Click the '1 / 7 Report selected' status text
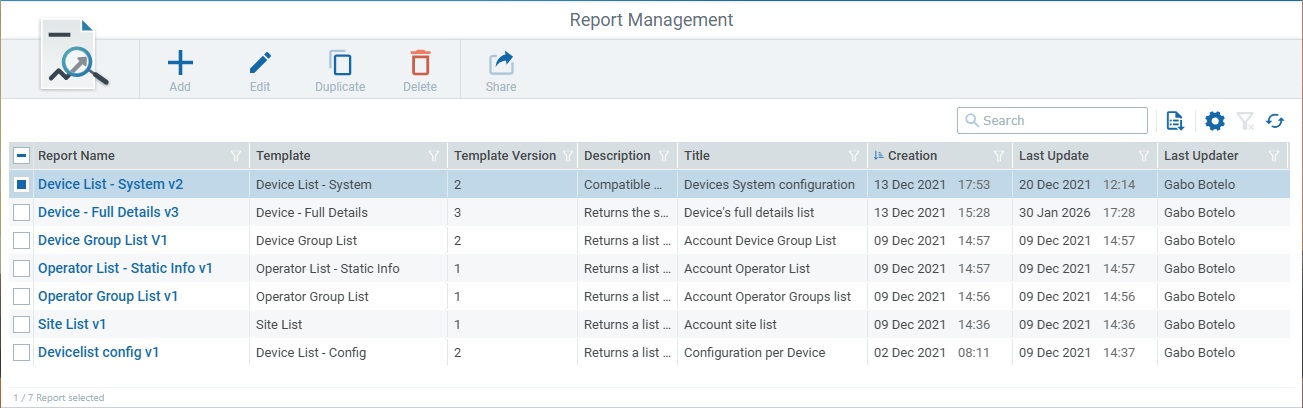The height and width of the screenshot is (408, 1303). coord(58,397)
